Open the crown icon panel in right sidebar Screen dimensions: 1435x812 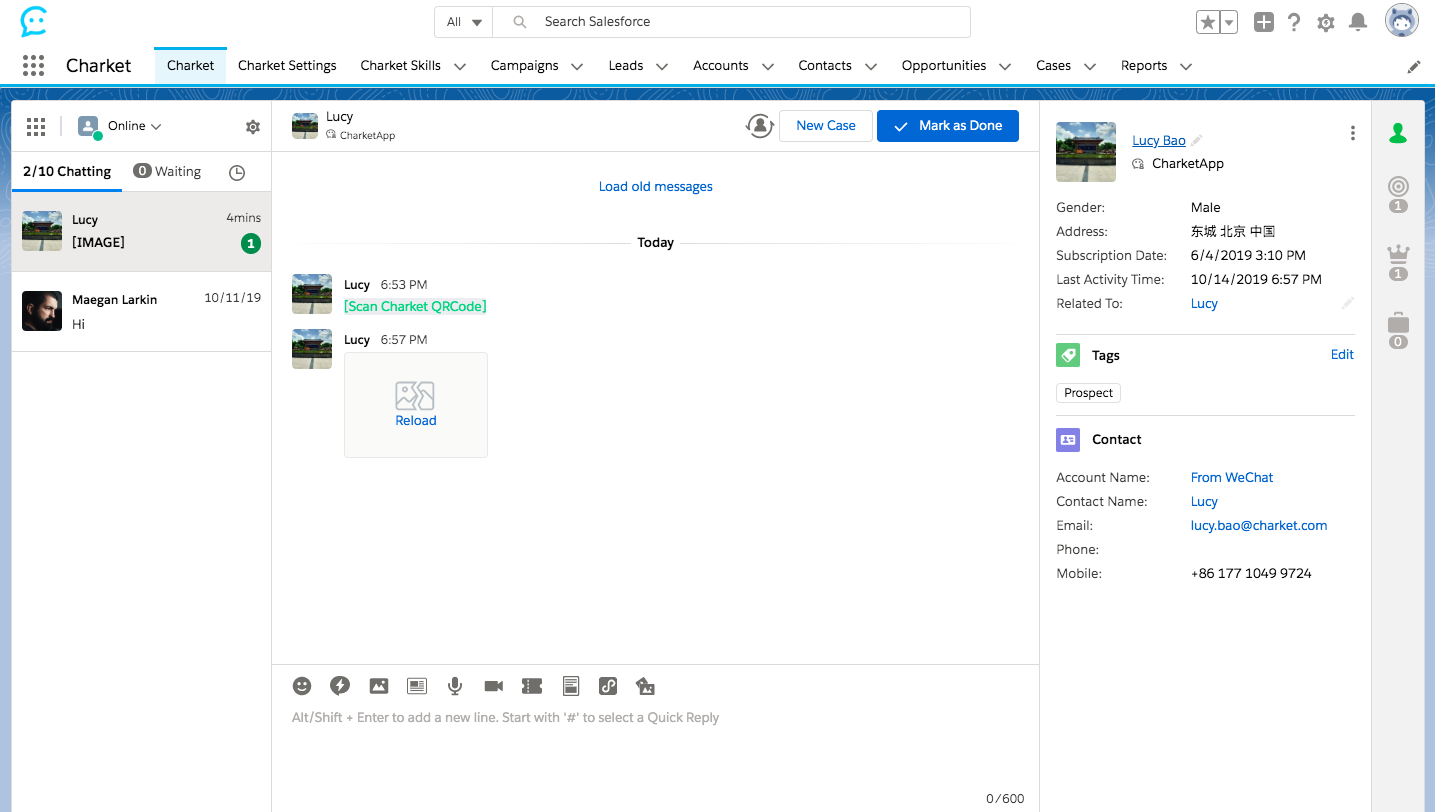click(x=1398, y=255)
